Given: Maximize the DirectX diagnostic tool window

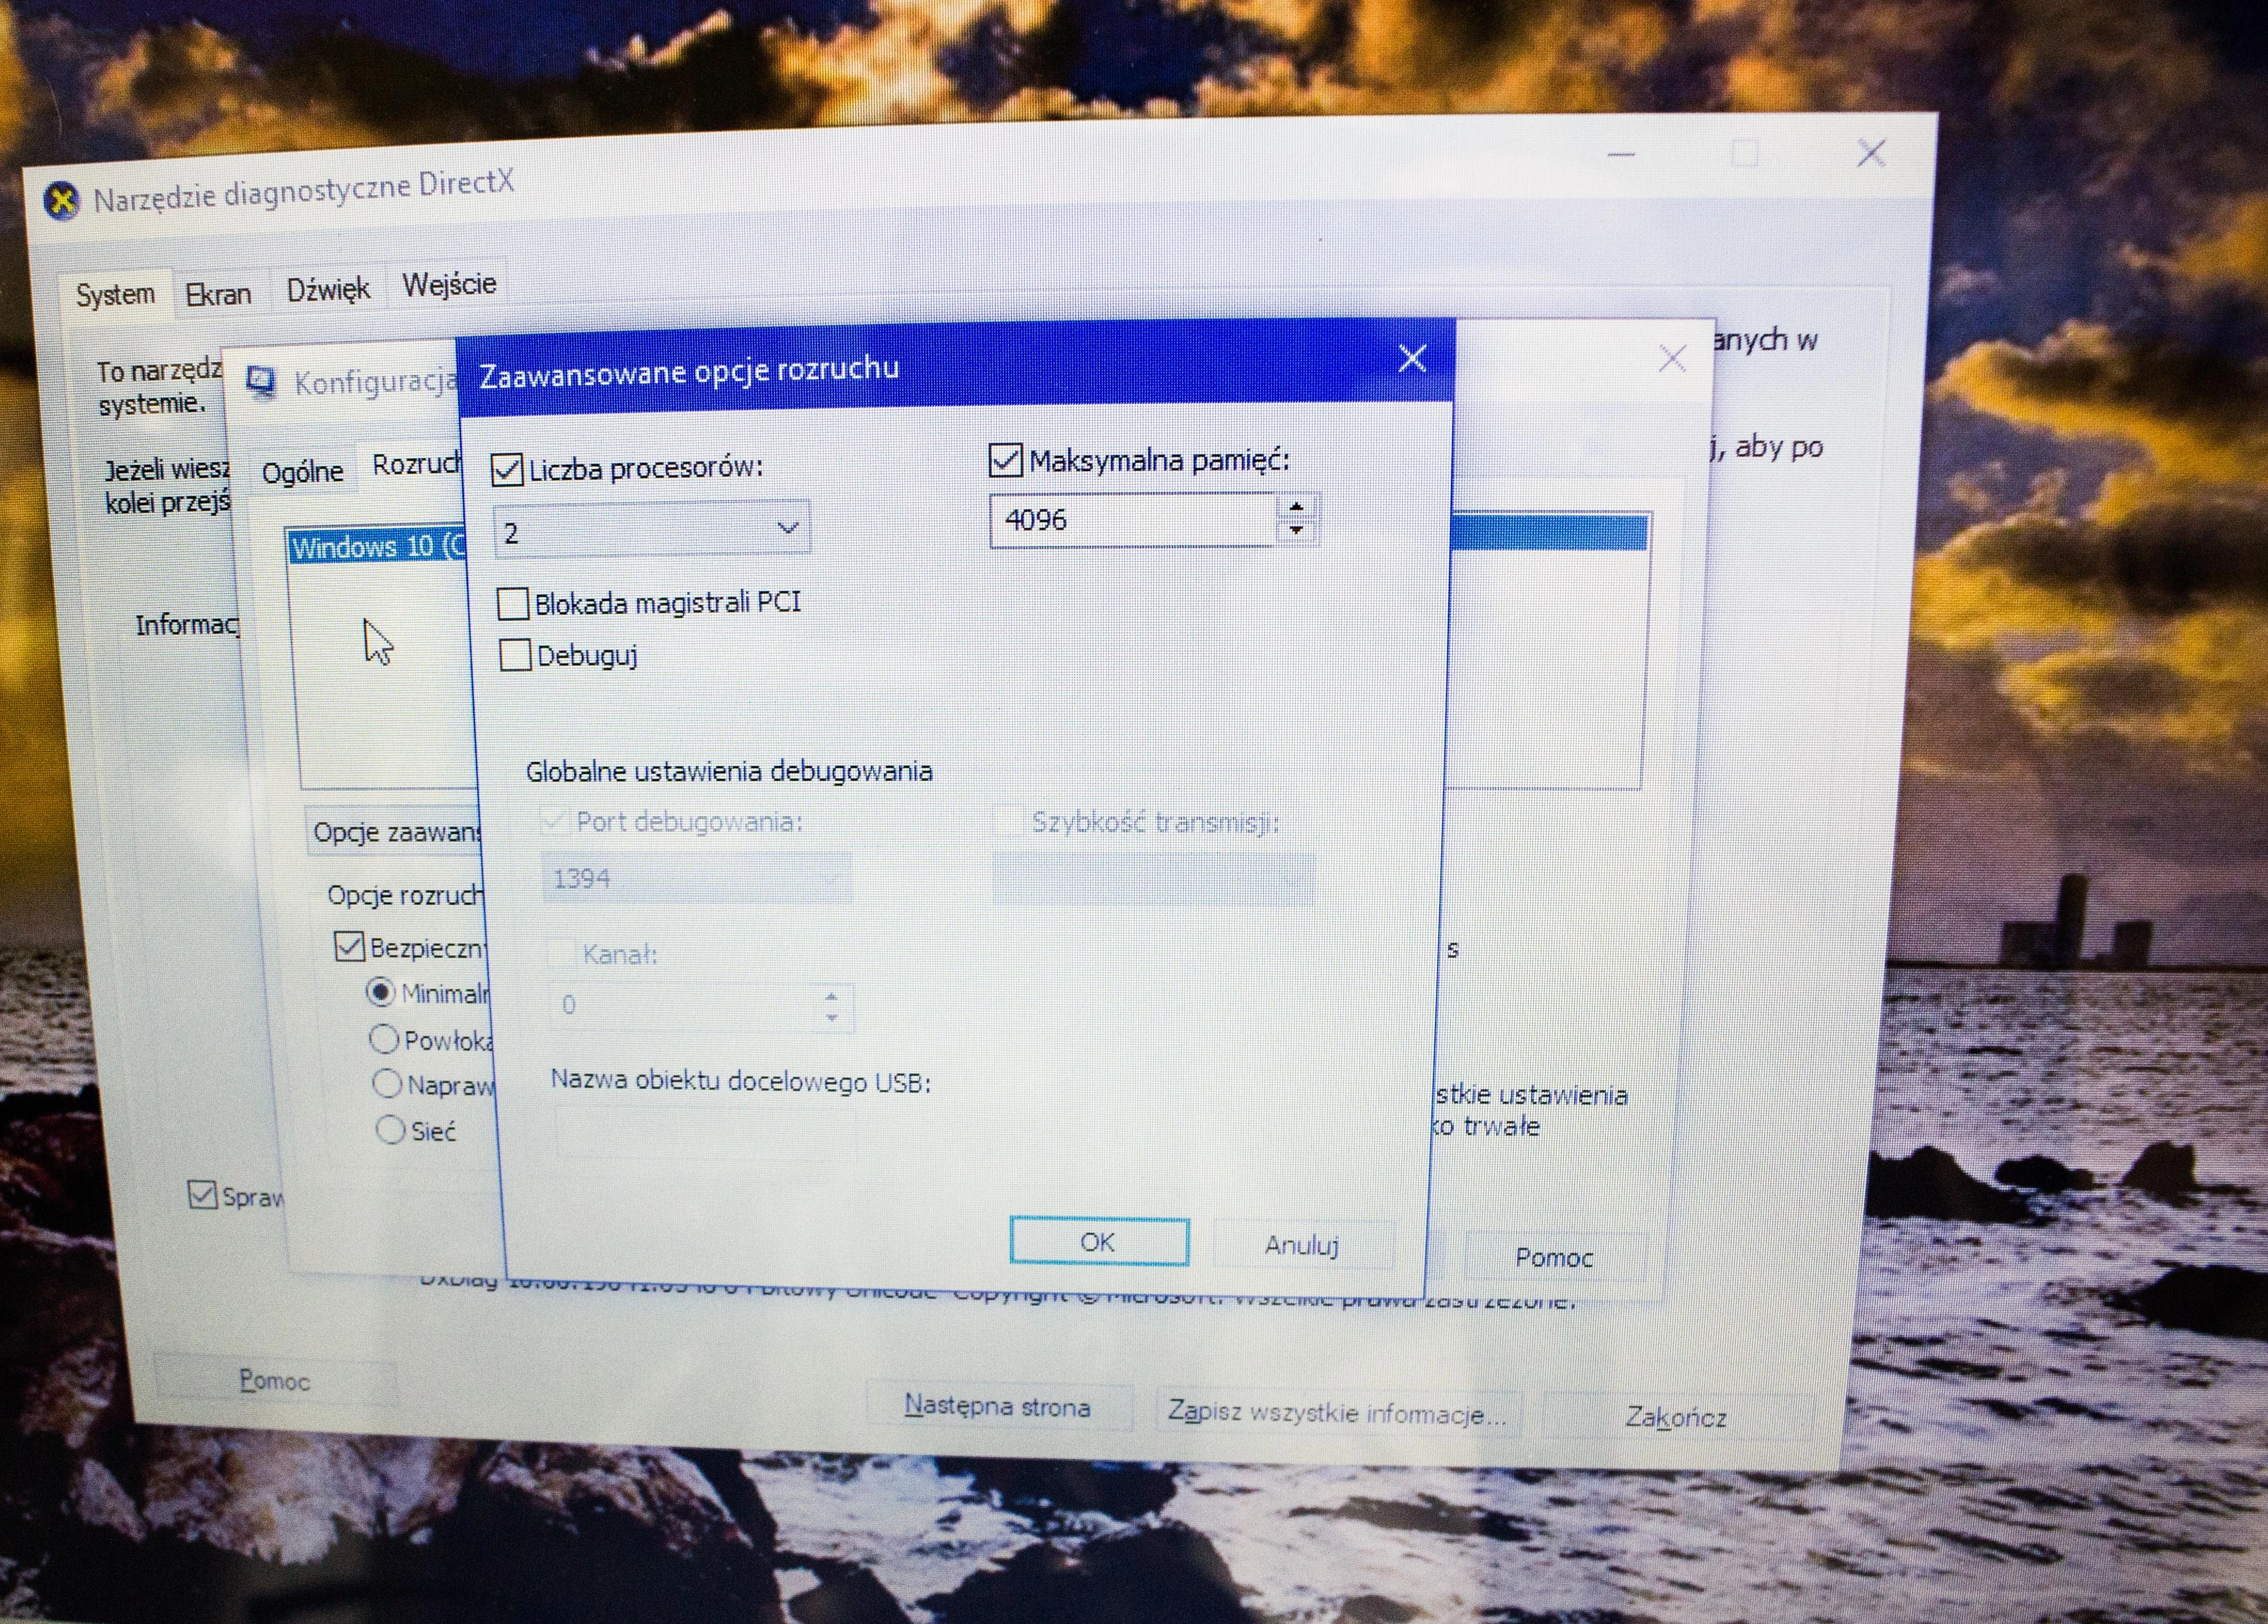Looking at the screenshot, I should [1745, 154].
